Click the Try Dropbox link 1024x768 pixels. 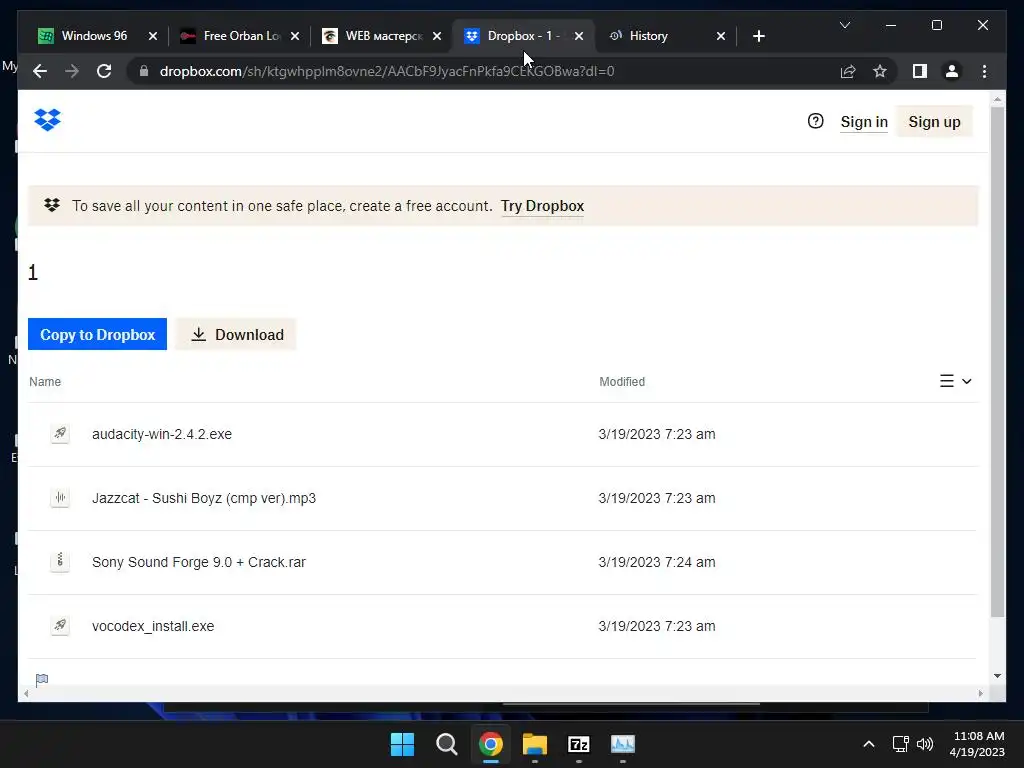[x=542, y=206]
